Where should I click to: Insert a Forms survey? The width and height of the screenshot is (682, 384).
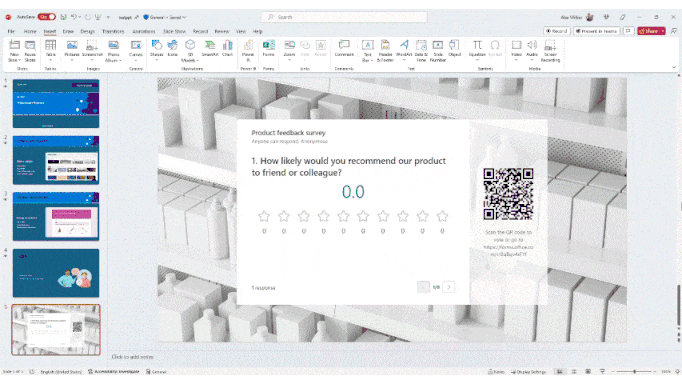coord(268,49)
